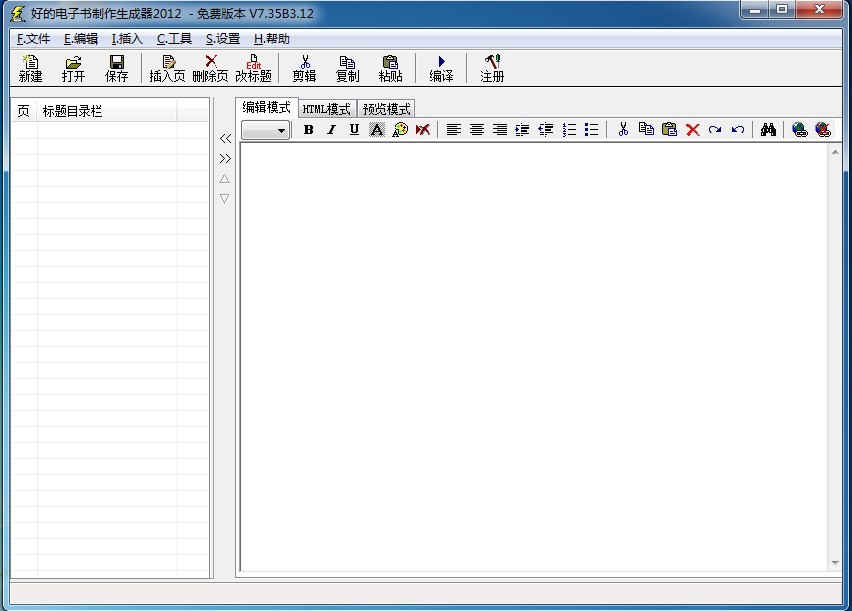Click the 改标题 edit title icon

253,68
